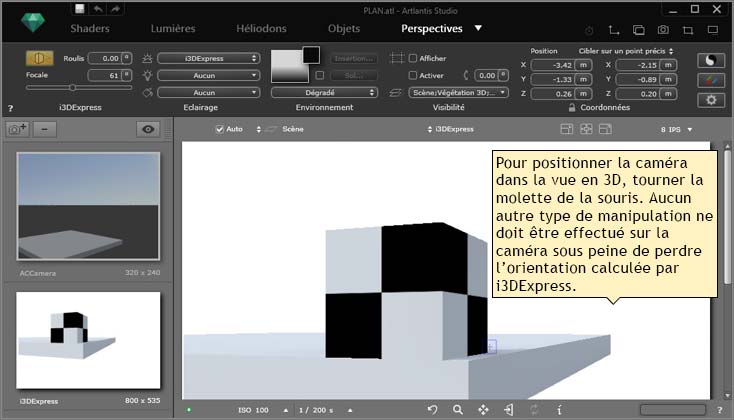The image size is (734, 420).
Task: Toggle the coordinates lock icon
Action: pyautogui.click(x=572, y=107)
